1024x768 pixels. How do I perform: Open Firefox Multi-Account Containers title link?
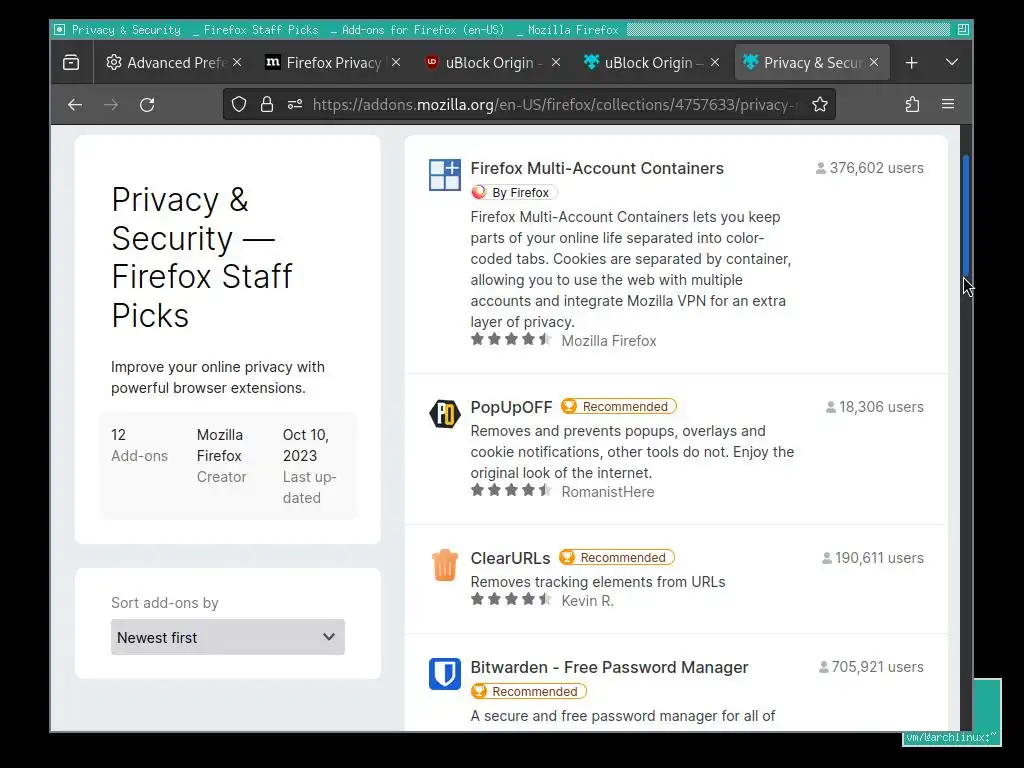[x=597, y=168]
